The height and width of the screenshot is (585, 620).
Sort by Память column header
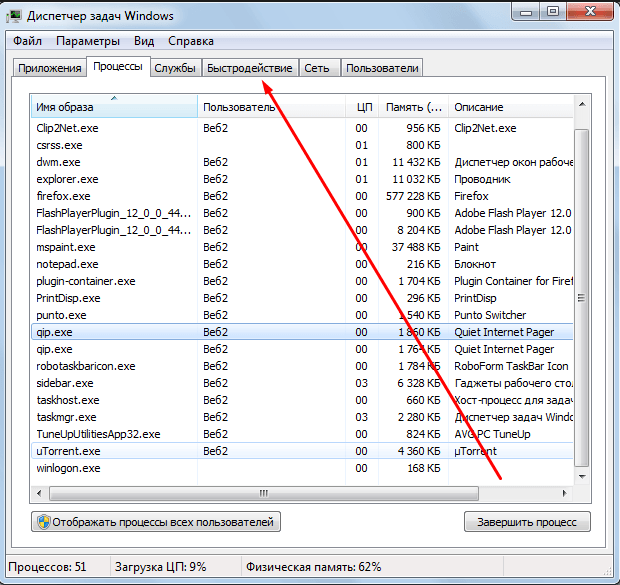413,106
